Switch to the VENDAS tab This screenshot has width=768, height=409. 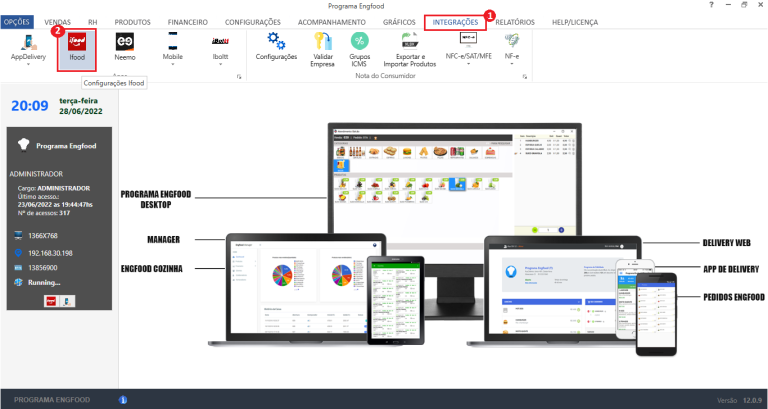tap(57, 22)
